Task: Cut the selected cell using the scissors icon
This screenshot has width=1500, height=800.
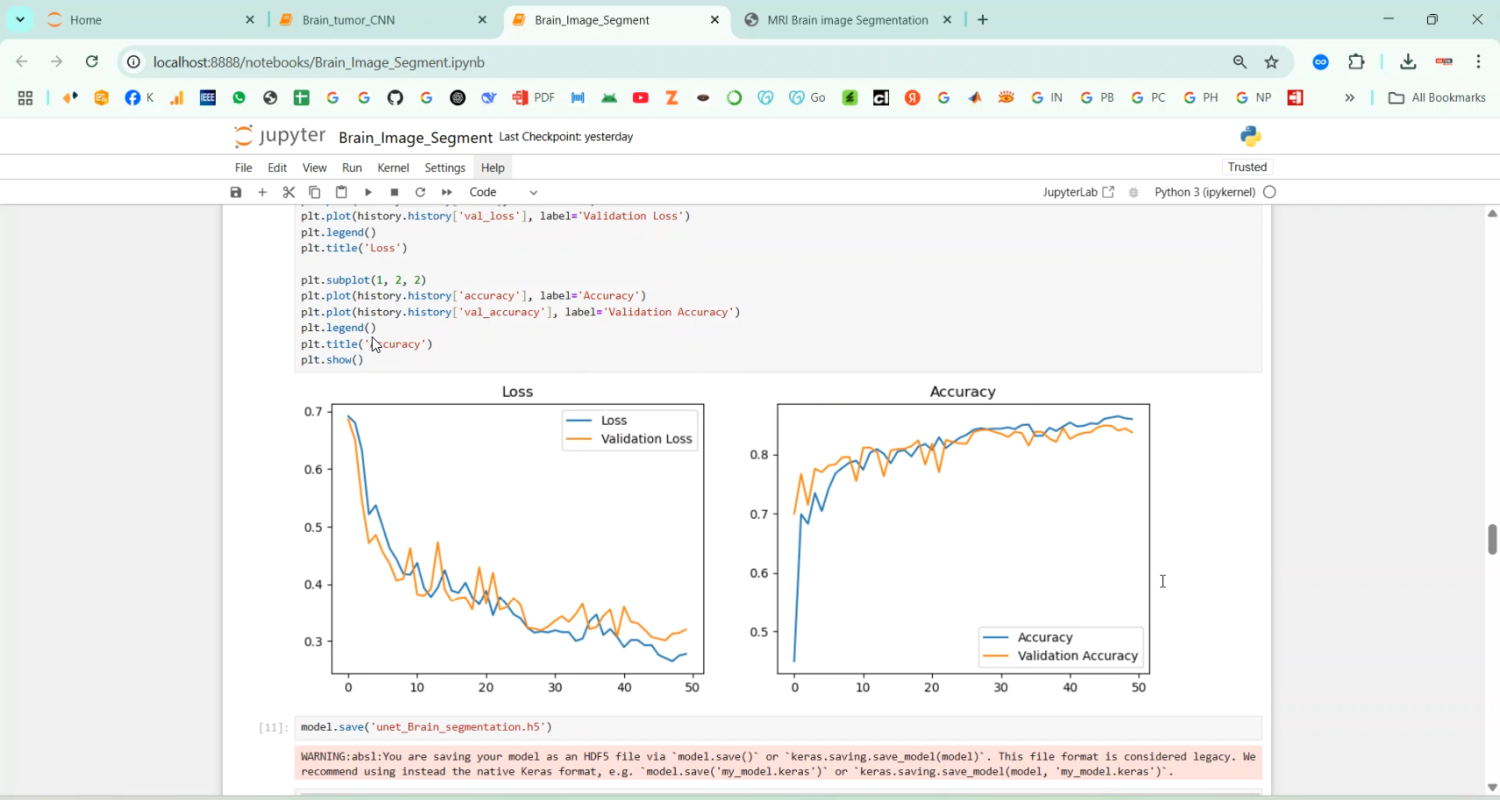Action: (289, 192)
